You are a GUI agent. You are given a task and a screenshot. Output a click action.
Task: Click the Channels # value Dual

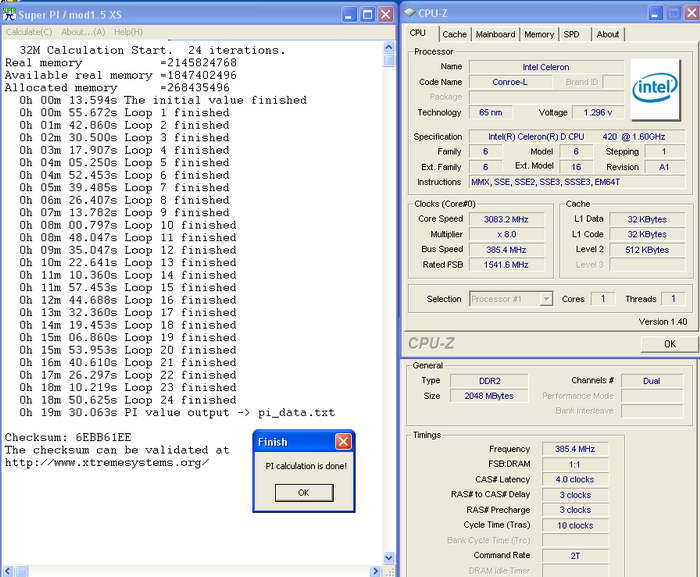pos(652,381)
